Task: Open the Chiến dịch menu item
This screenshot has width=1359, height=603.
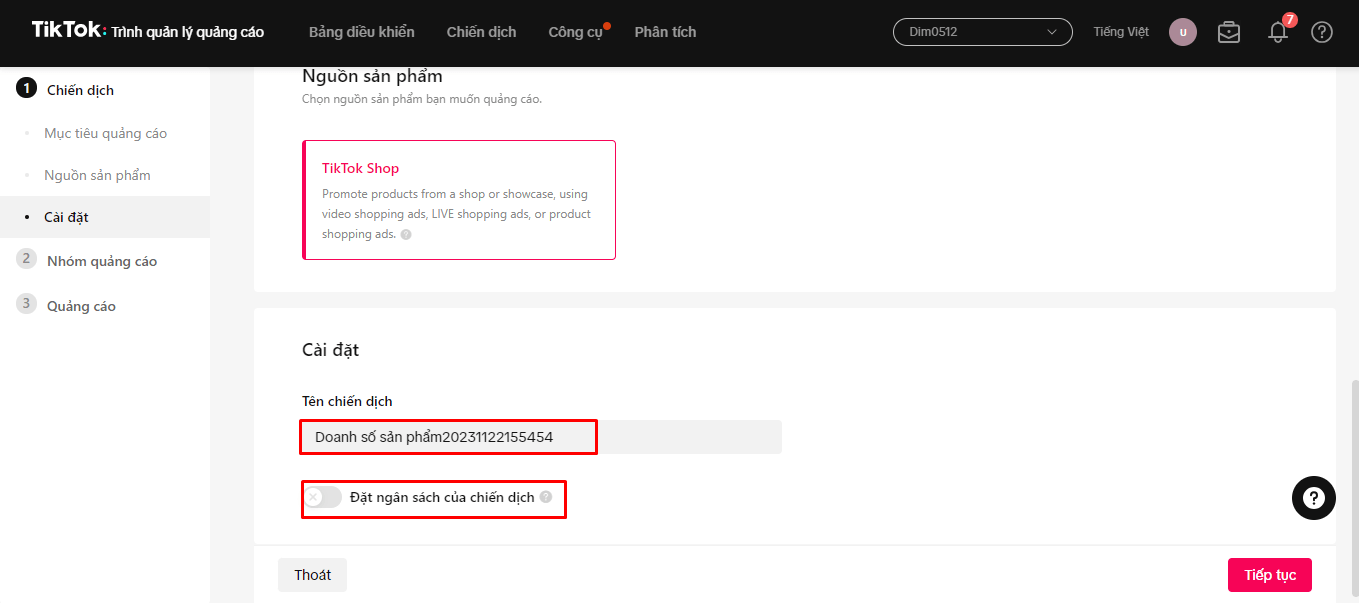Action: tap(482, 32)
